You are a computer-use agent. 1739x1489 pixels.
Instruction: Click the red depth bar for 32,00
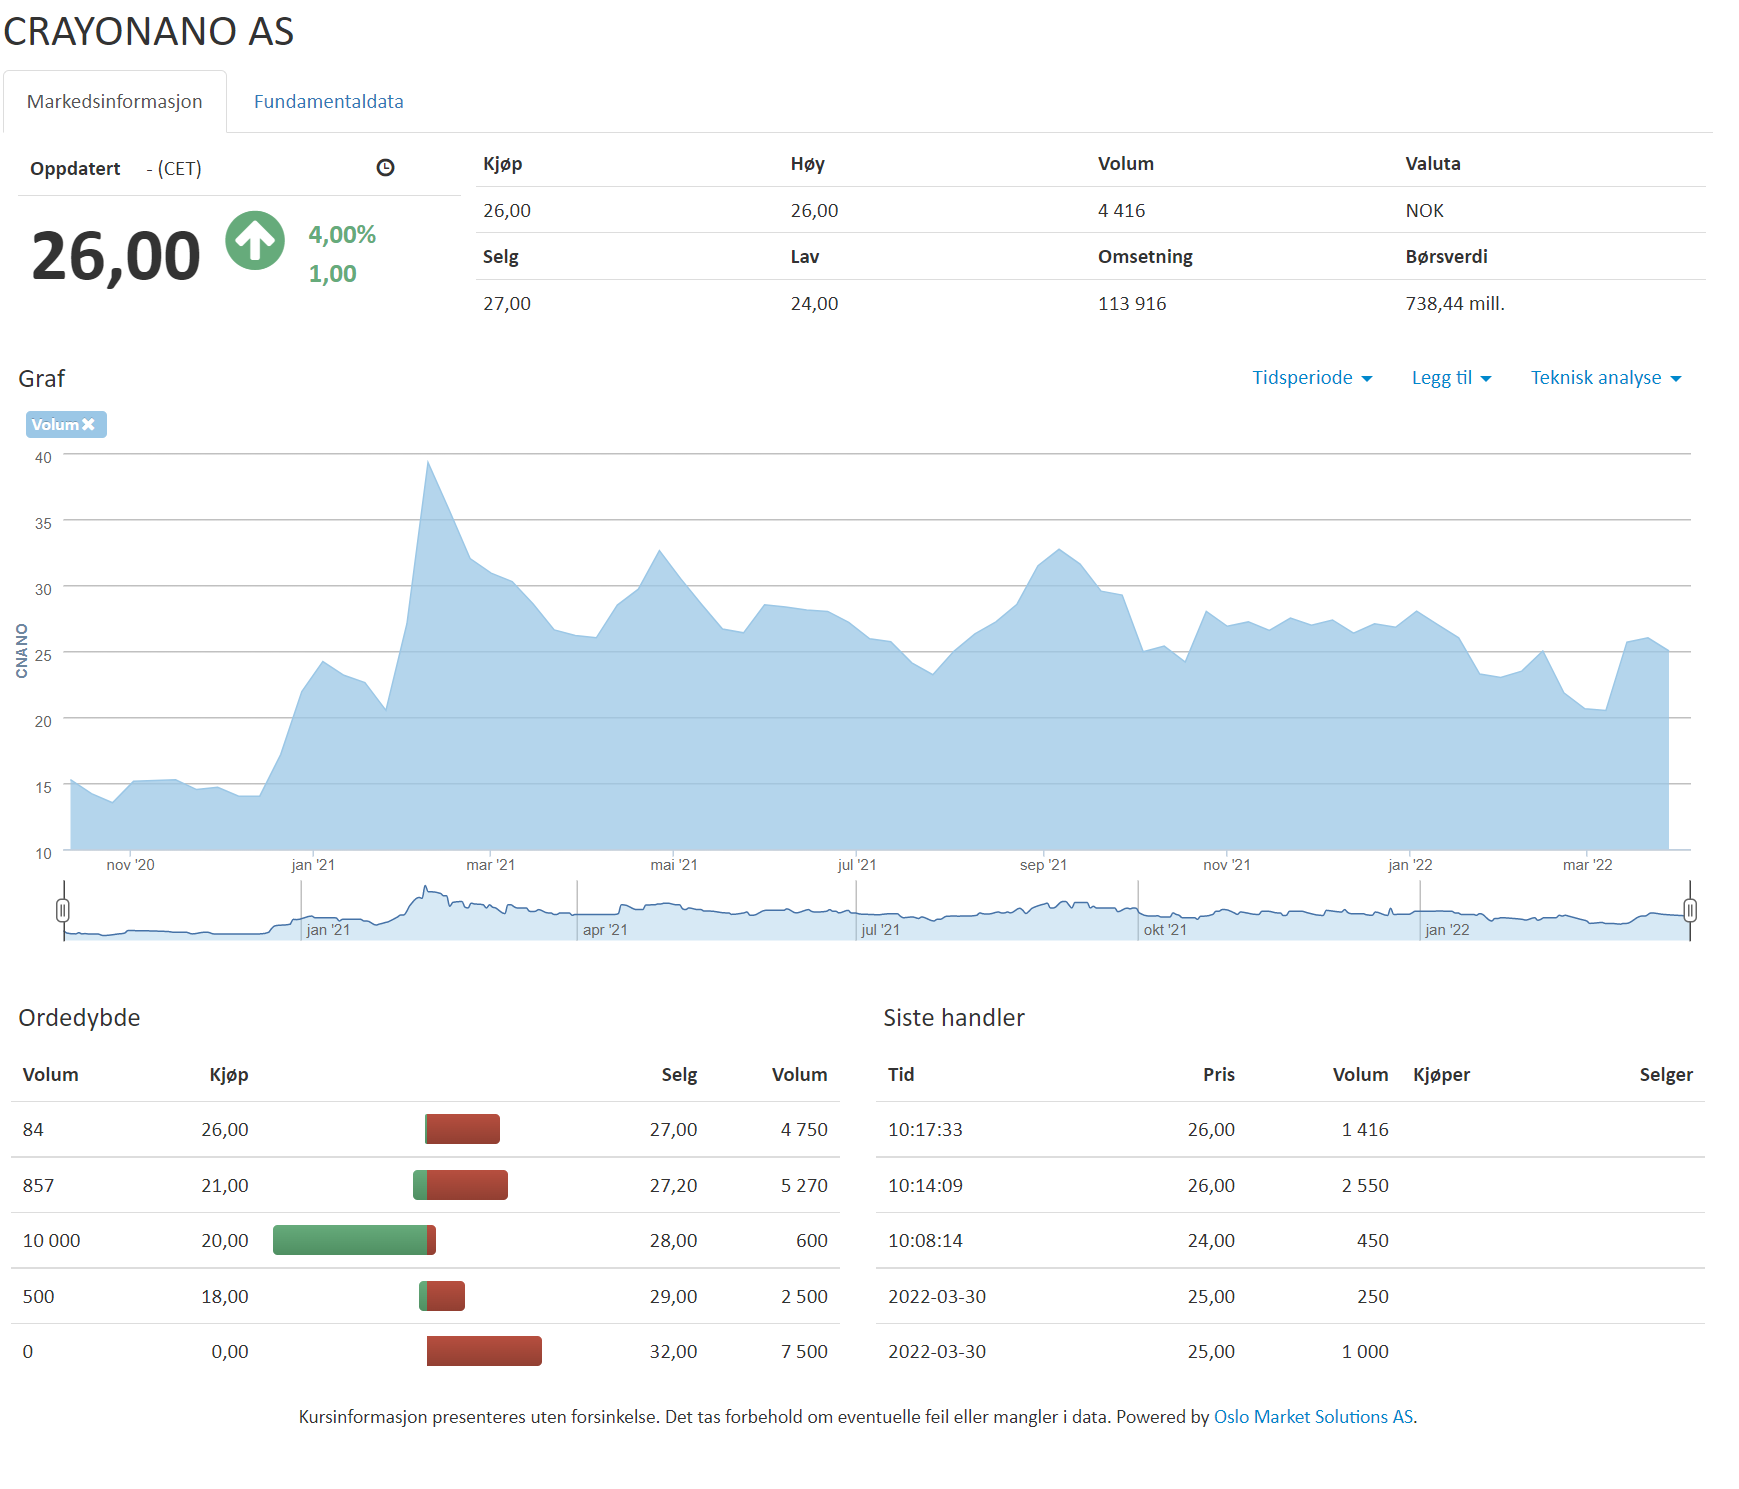point(484,1351)
